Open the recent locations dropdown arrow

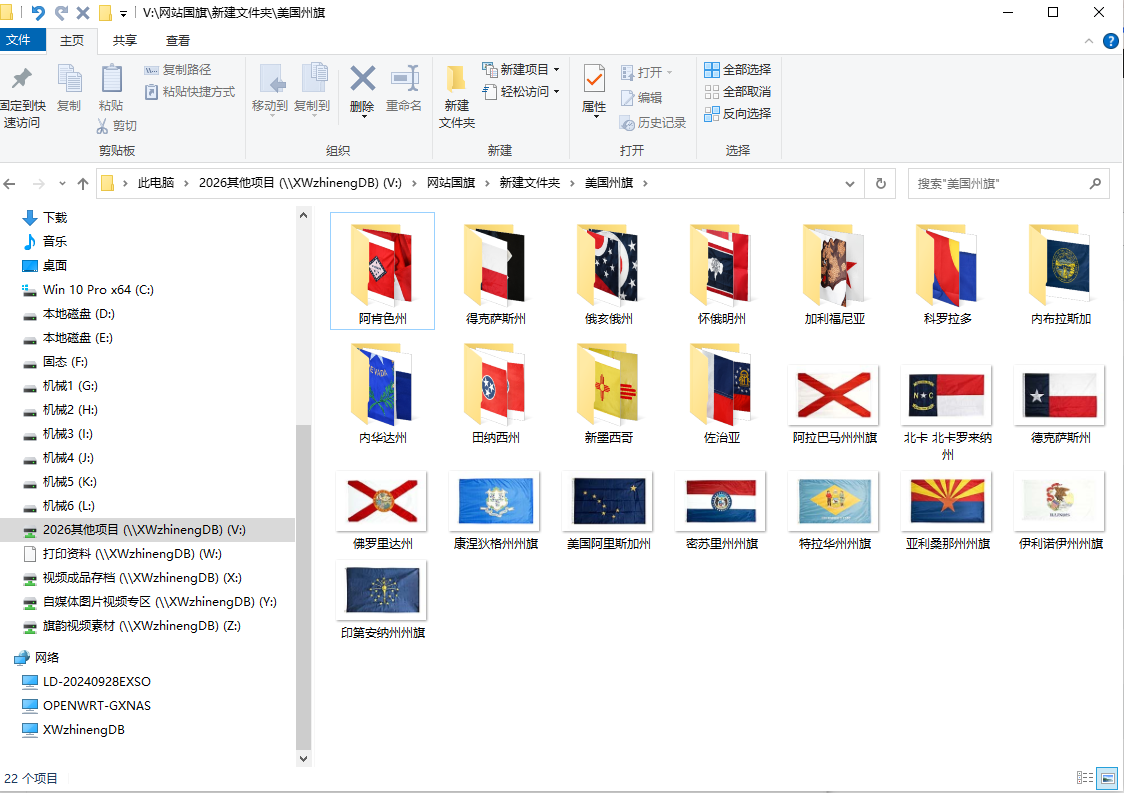point(62,184)
